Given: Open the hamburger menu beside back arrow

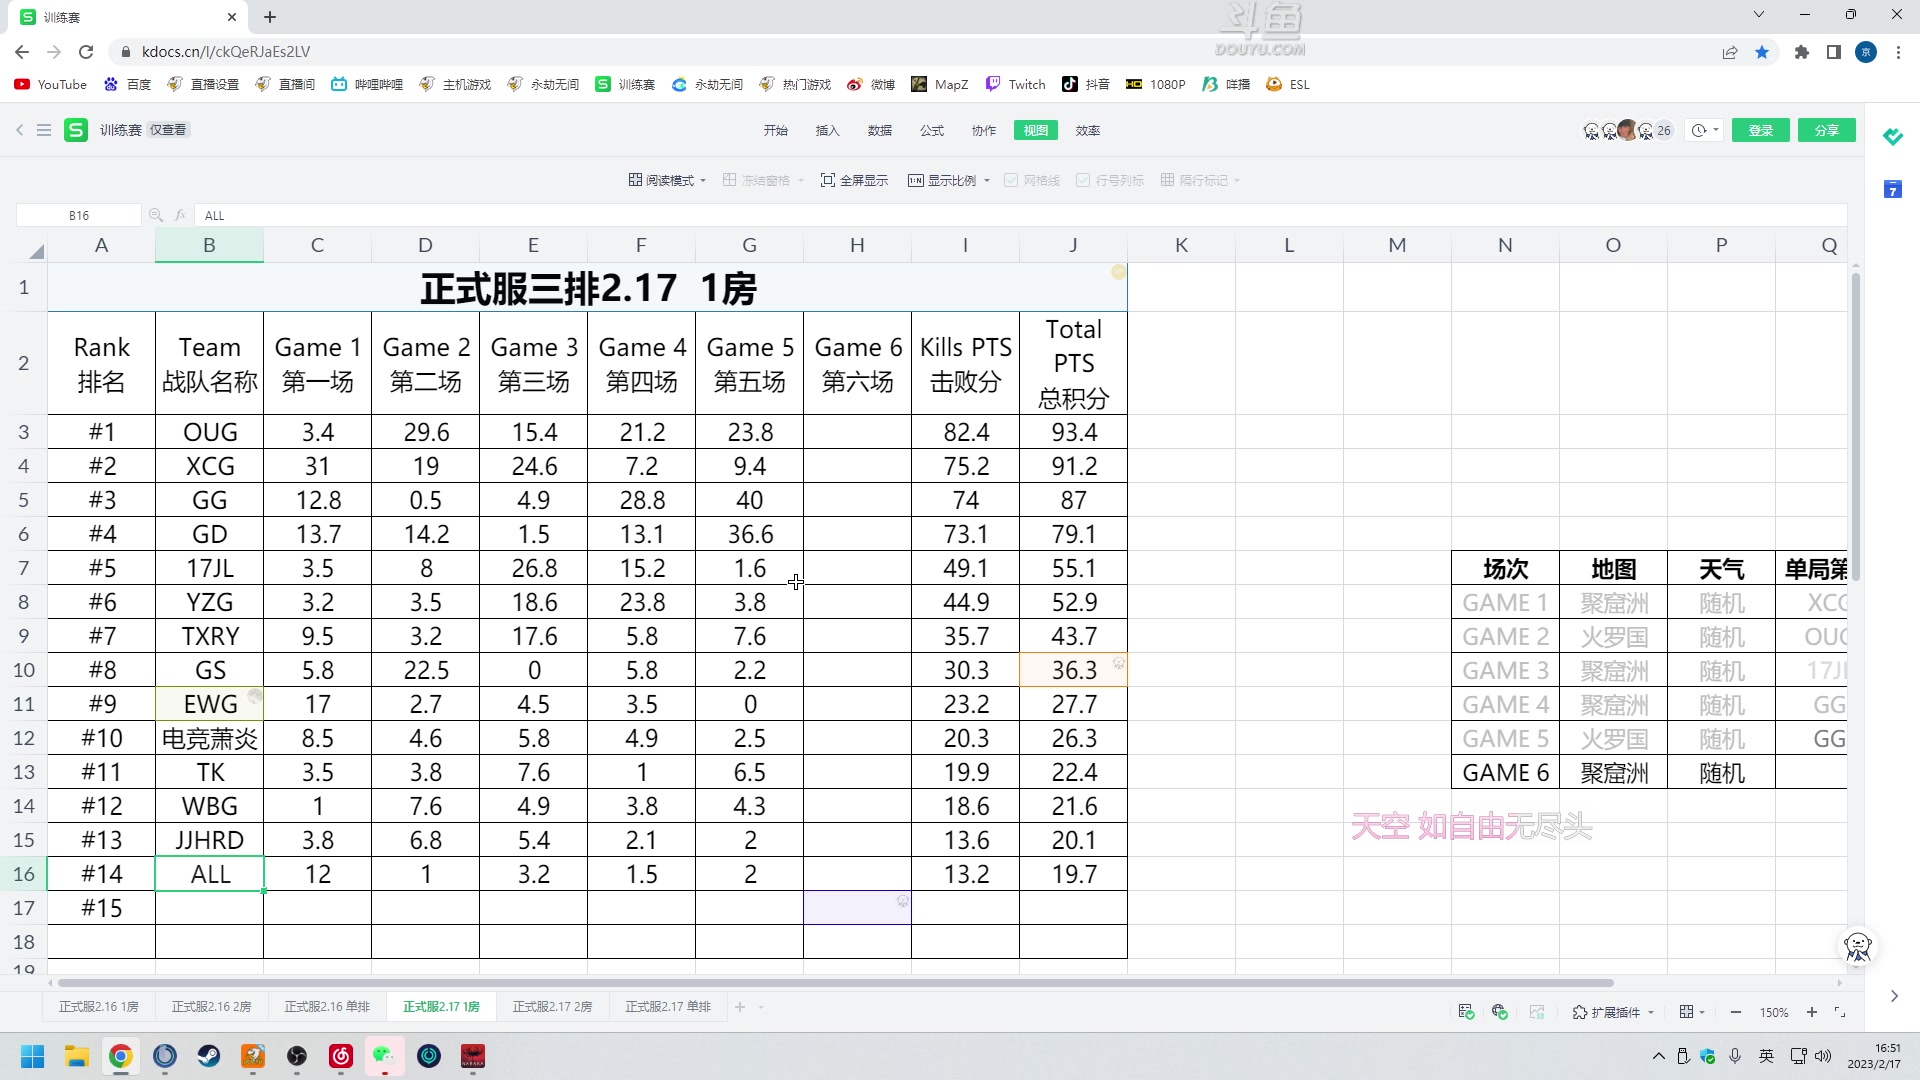Looking at the screenshot, I should pos(44,130).
